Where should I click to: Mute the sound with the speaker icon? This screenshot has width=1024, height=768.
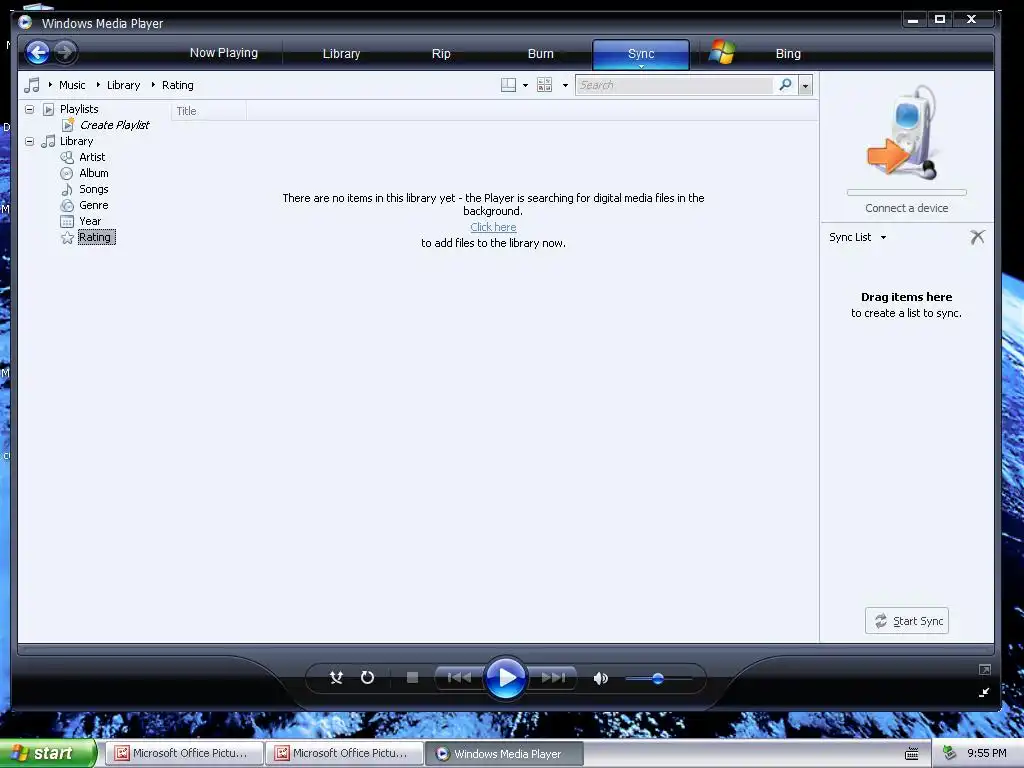coord(601,679)
